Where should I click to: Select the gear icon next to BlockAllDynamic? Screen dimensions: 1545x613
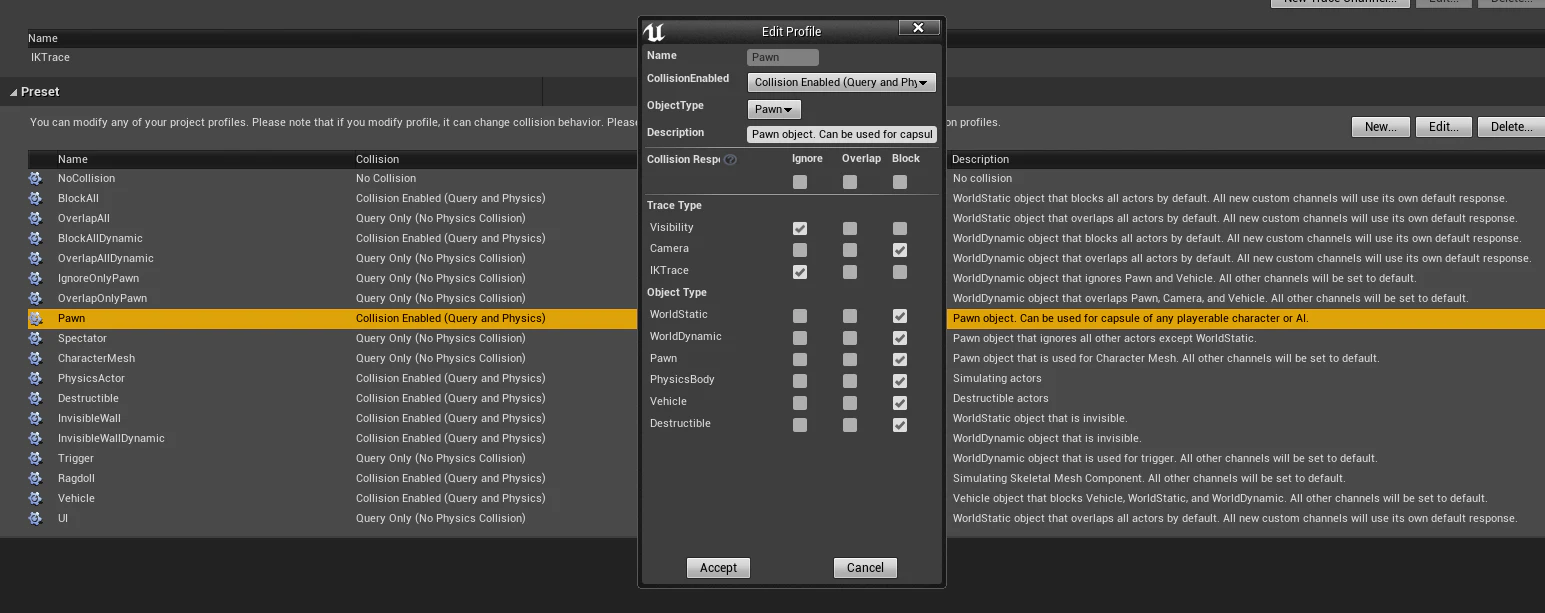click(x=35, y=238)
